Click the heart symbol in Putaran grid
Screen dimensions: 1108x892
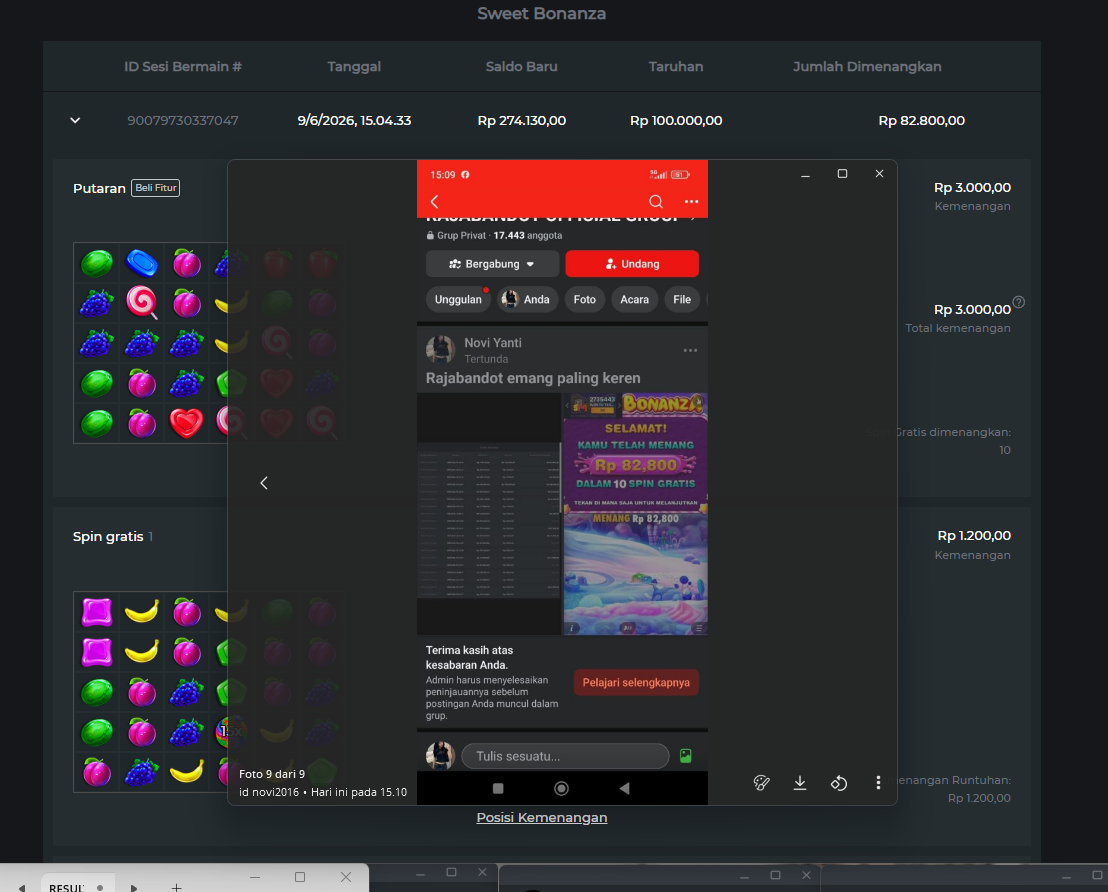pyautogui.click(x=187, y=423)
